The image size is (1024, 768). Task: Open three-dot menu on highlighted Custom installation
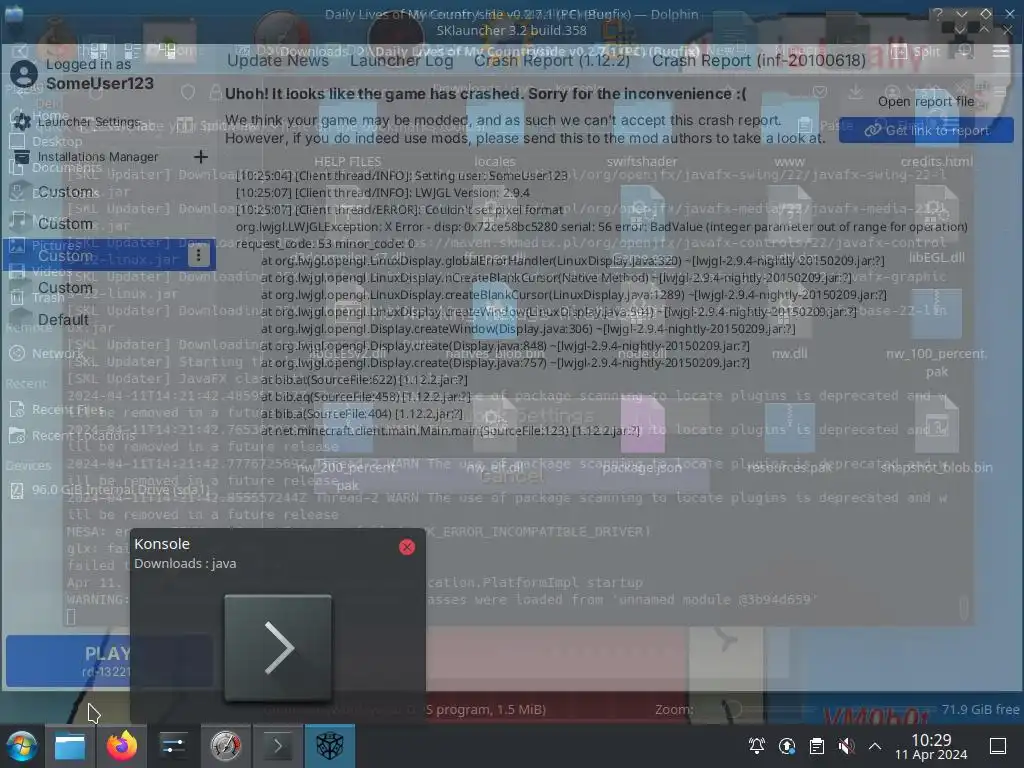tap(199, 255)
